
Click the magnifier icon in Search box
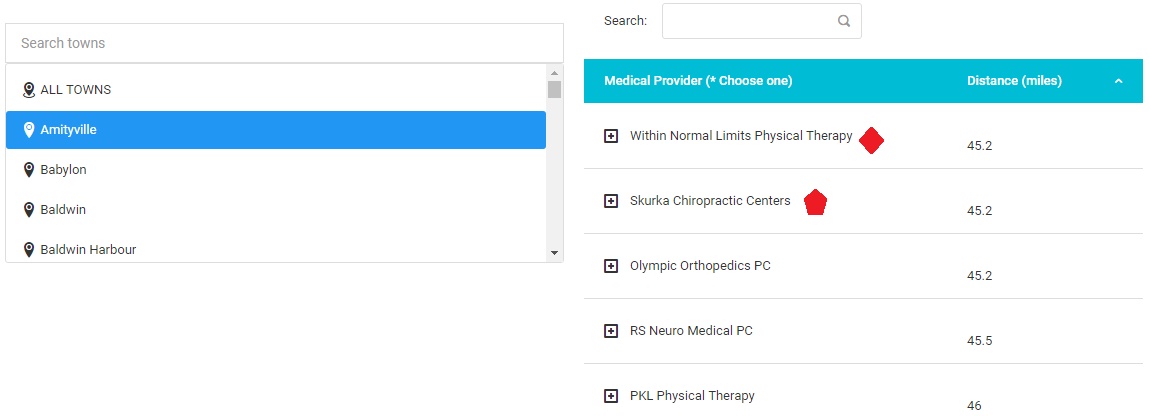point(844,21)
